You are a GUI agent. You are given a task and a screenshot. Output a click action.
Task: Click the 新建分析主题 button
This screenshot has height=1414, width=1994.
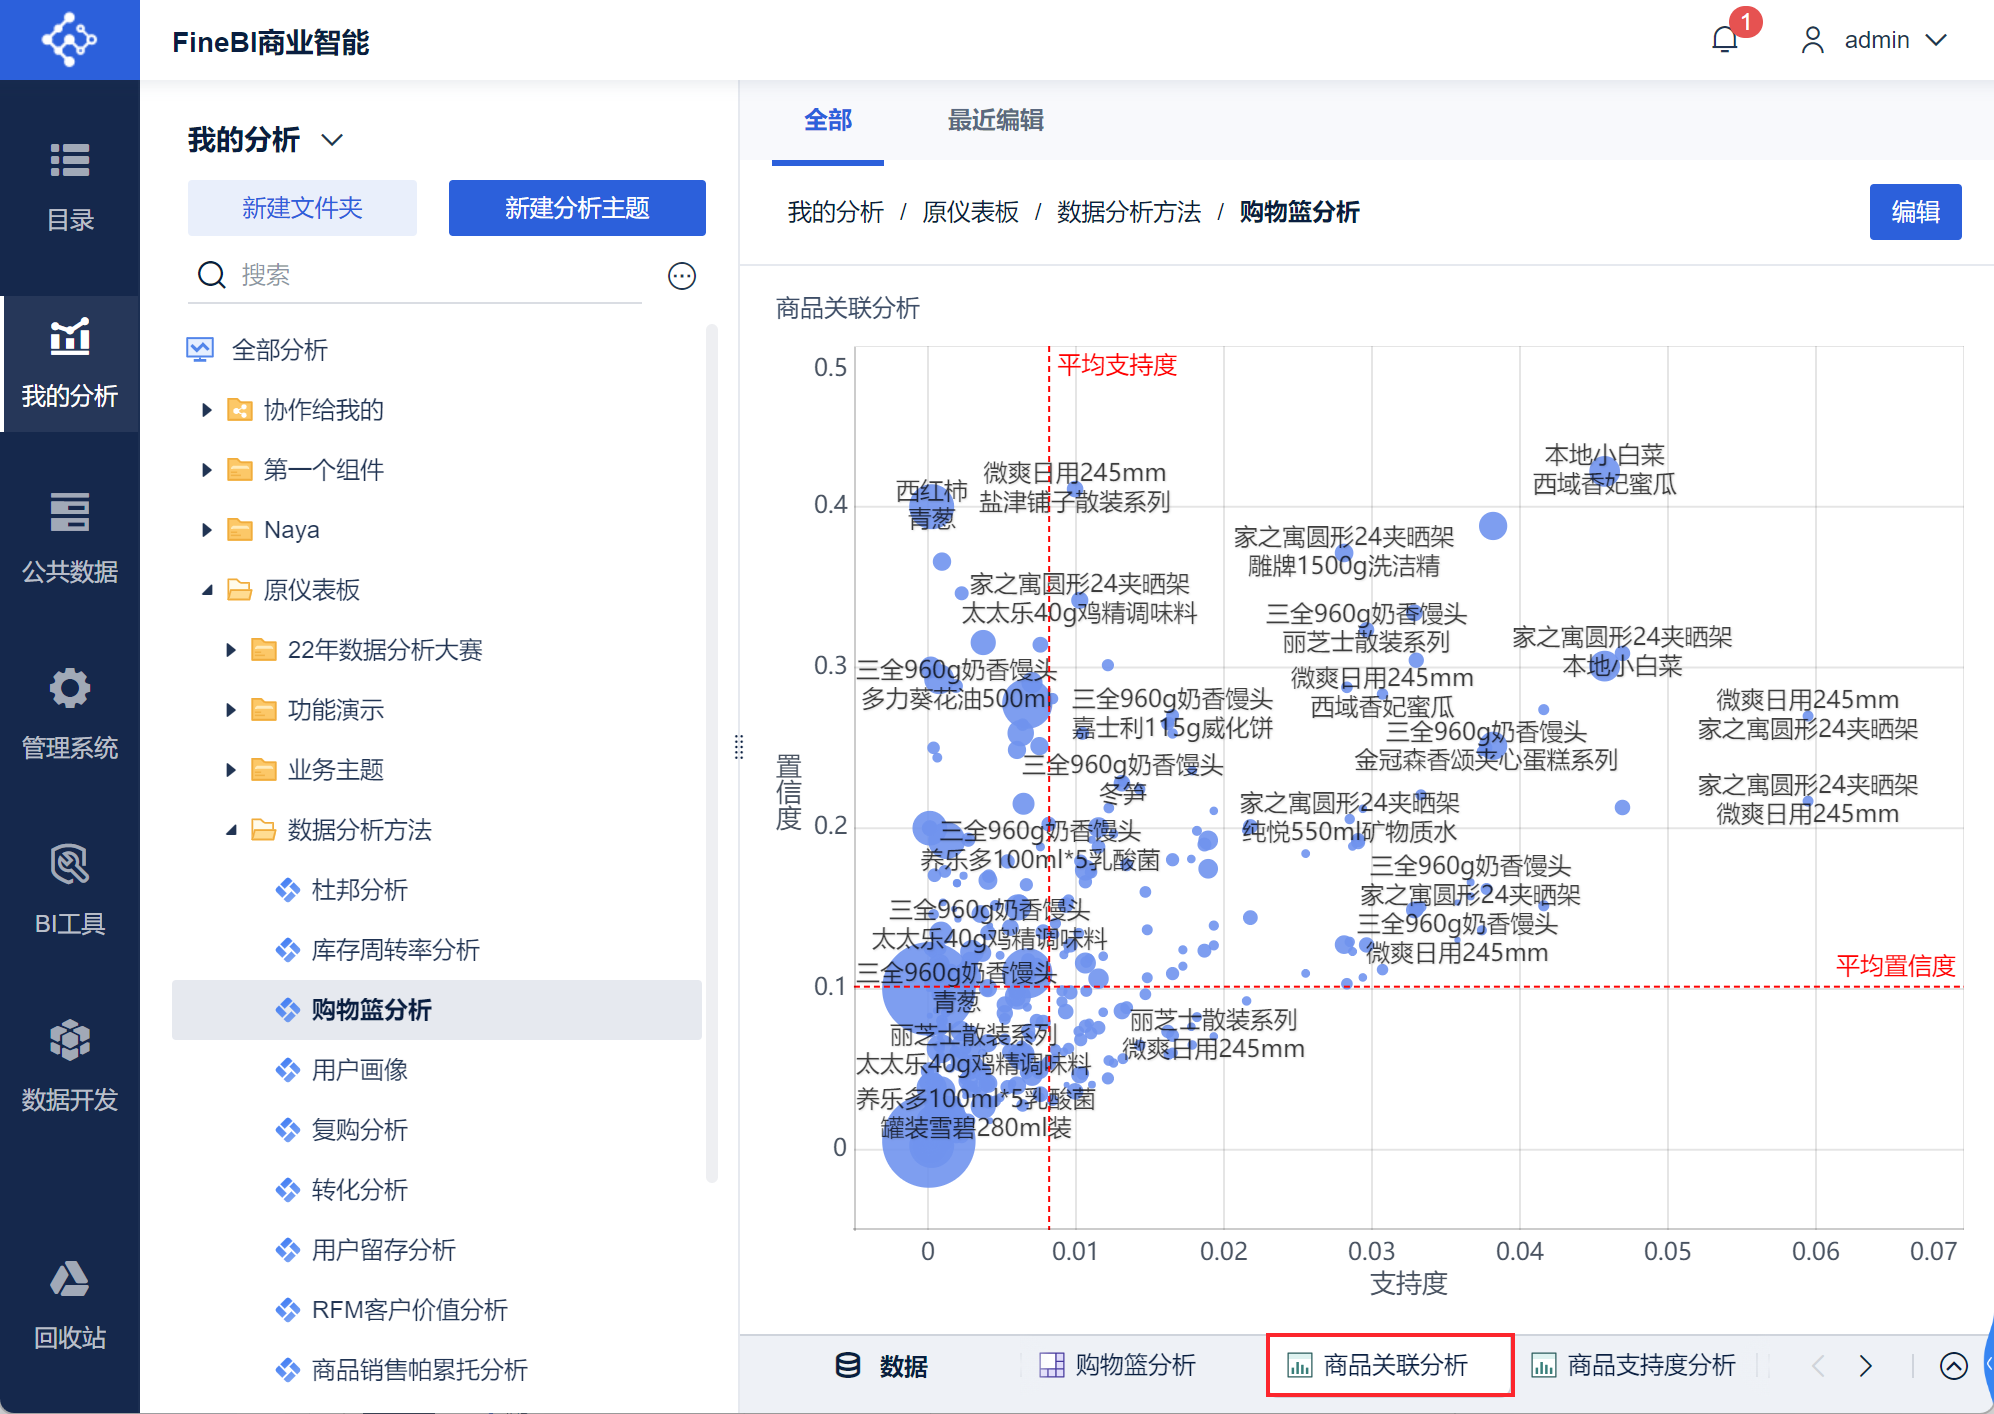577,208
